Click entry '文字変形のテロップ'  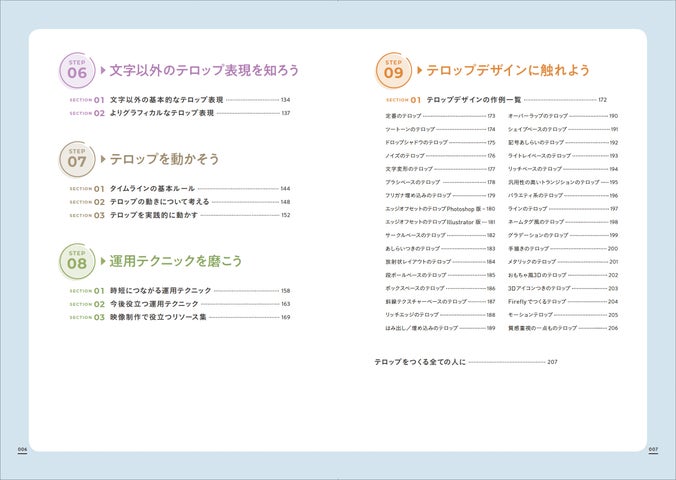tap(409, 169)
